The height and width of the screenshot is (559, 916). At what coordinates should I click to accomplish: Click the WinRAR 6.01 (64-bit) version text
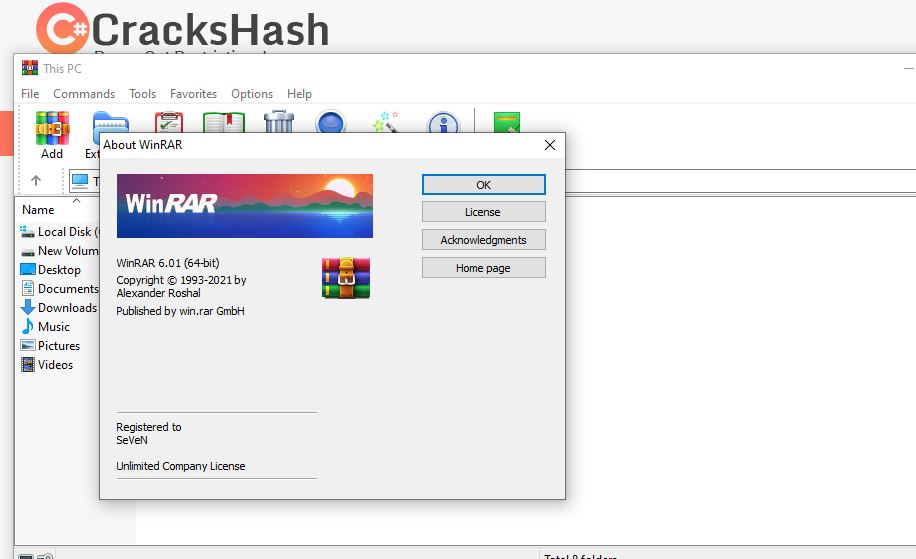[168, 263]
